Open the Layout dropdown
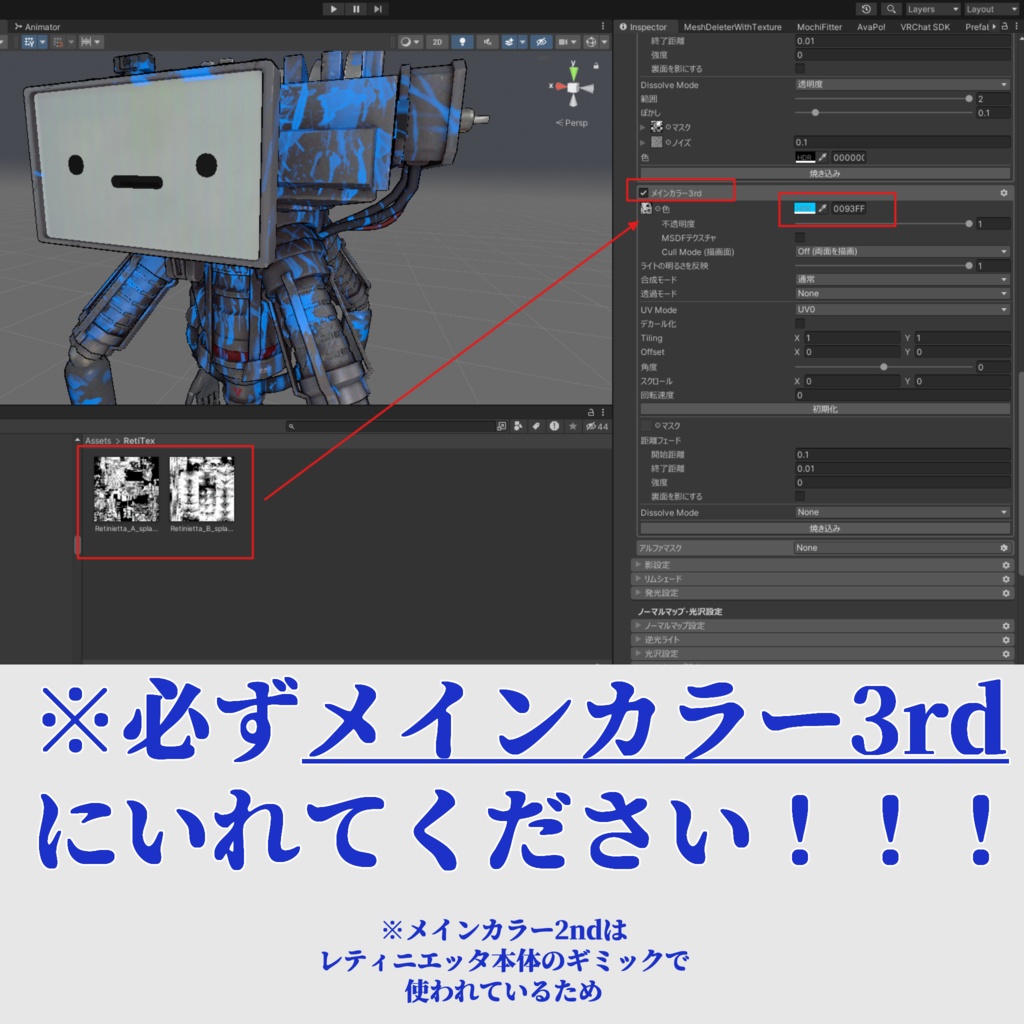This screenshot has height=1024, width=1024. 991,9
